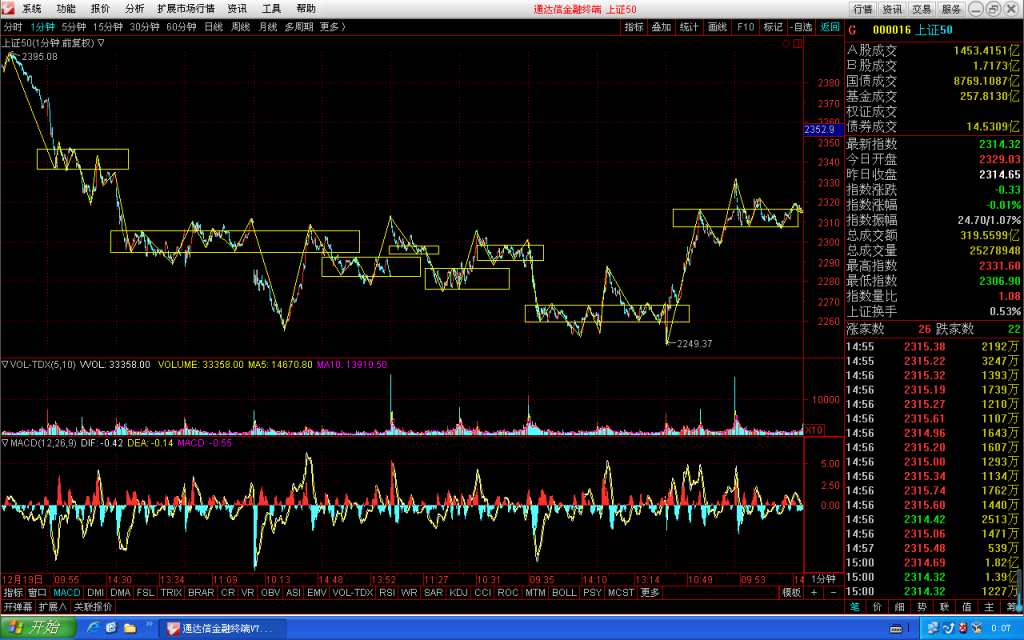Click the plus zoom-in button below chart

coord(814,592)
